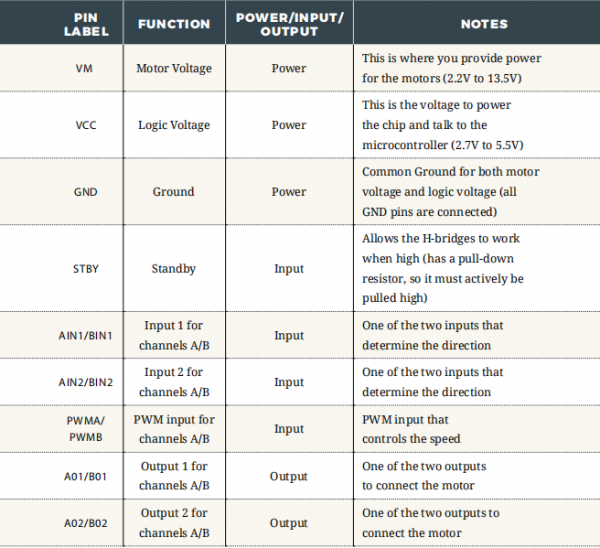Click the AIN2/BIN2 pin label
600x548 pixels.
(x=86, y=382)
